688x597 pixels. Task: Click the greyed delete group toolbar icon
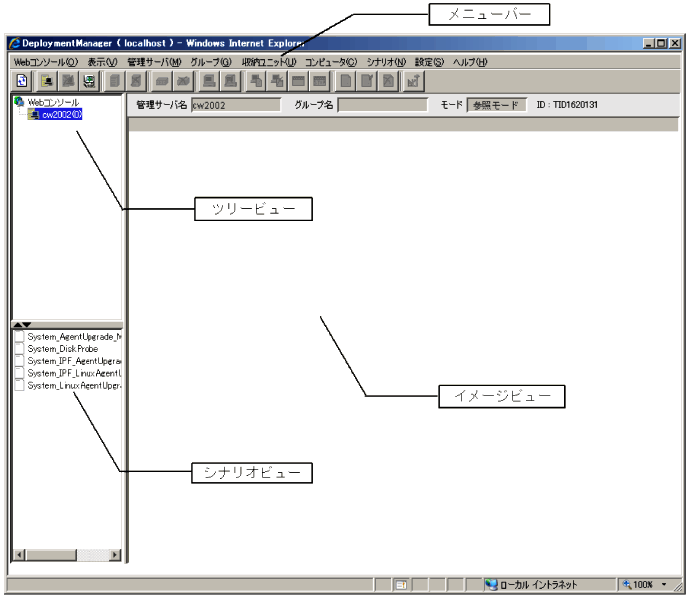(136, 81)
